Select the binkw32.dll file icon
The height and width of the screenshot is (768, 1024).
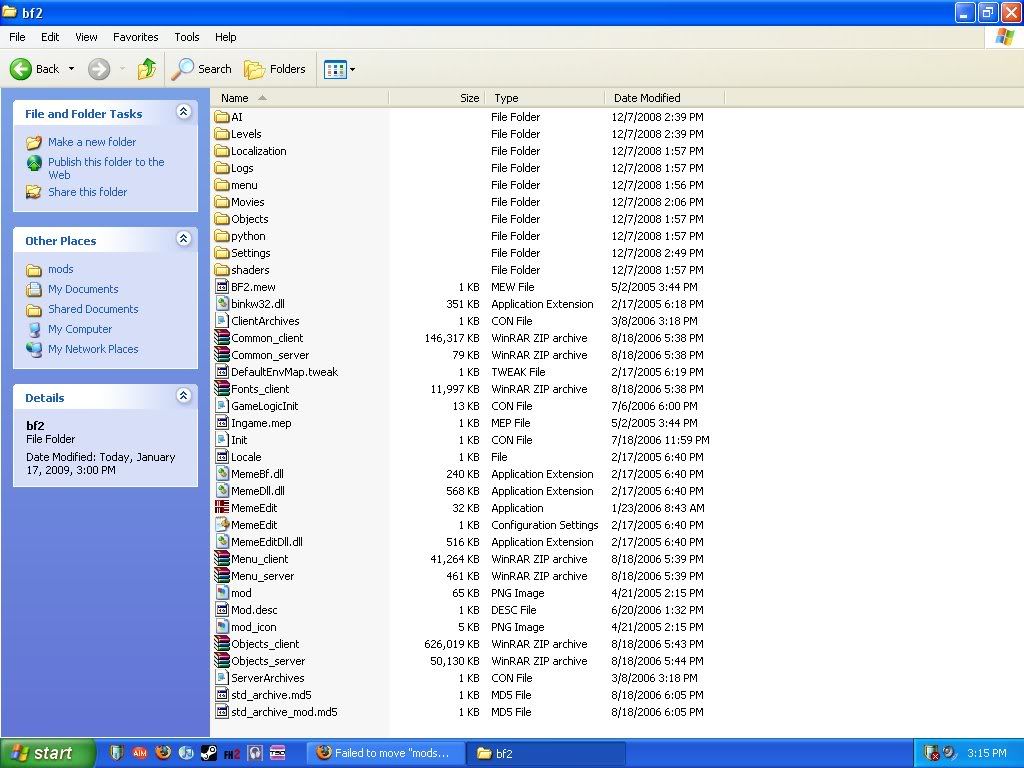[222, 304]
